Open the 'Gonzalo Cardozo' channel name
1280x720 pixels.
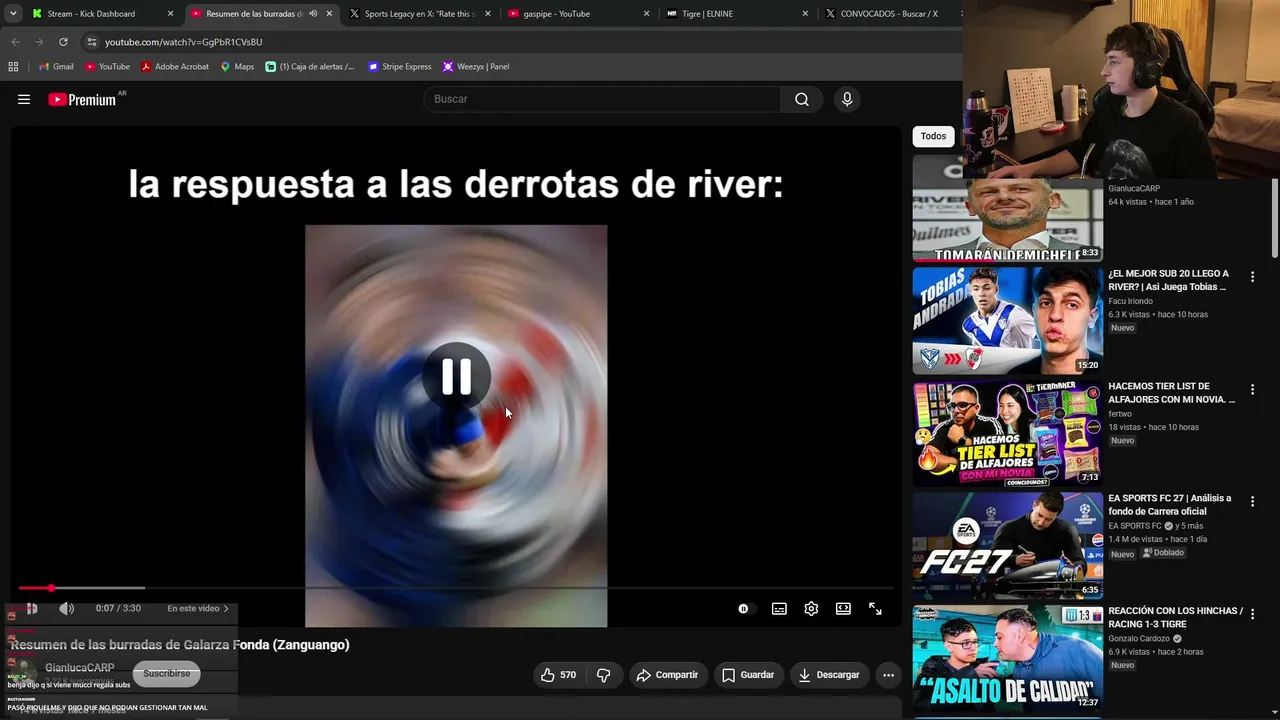[x=1141, y=638]
